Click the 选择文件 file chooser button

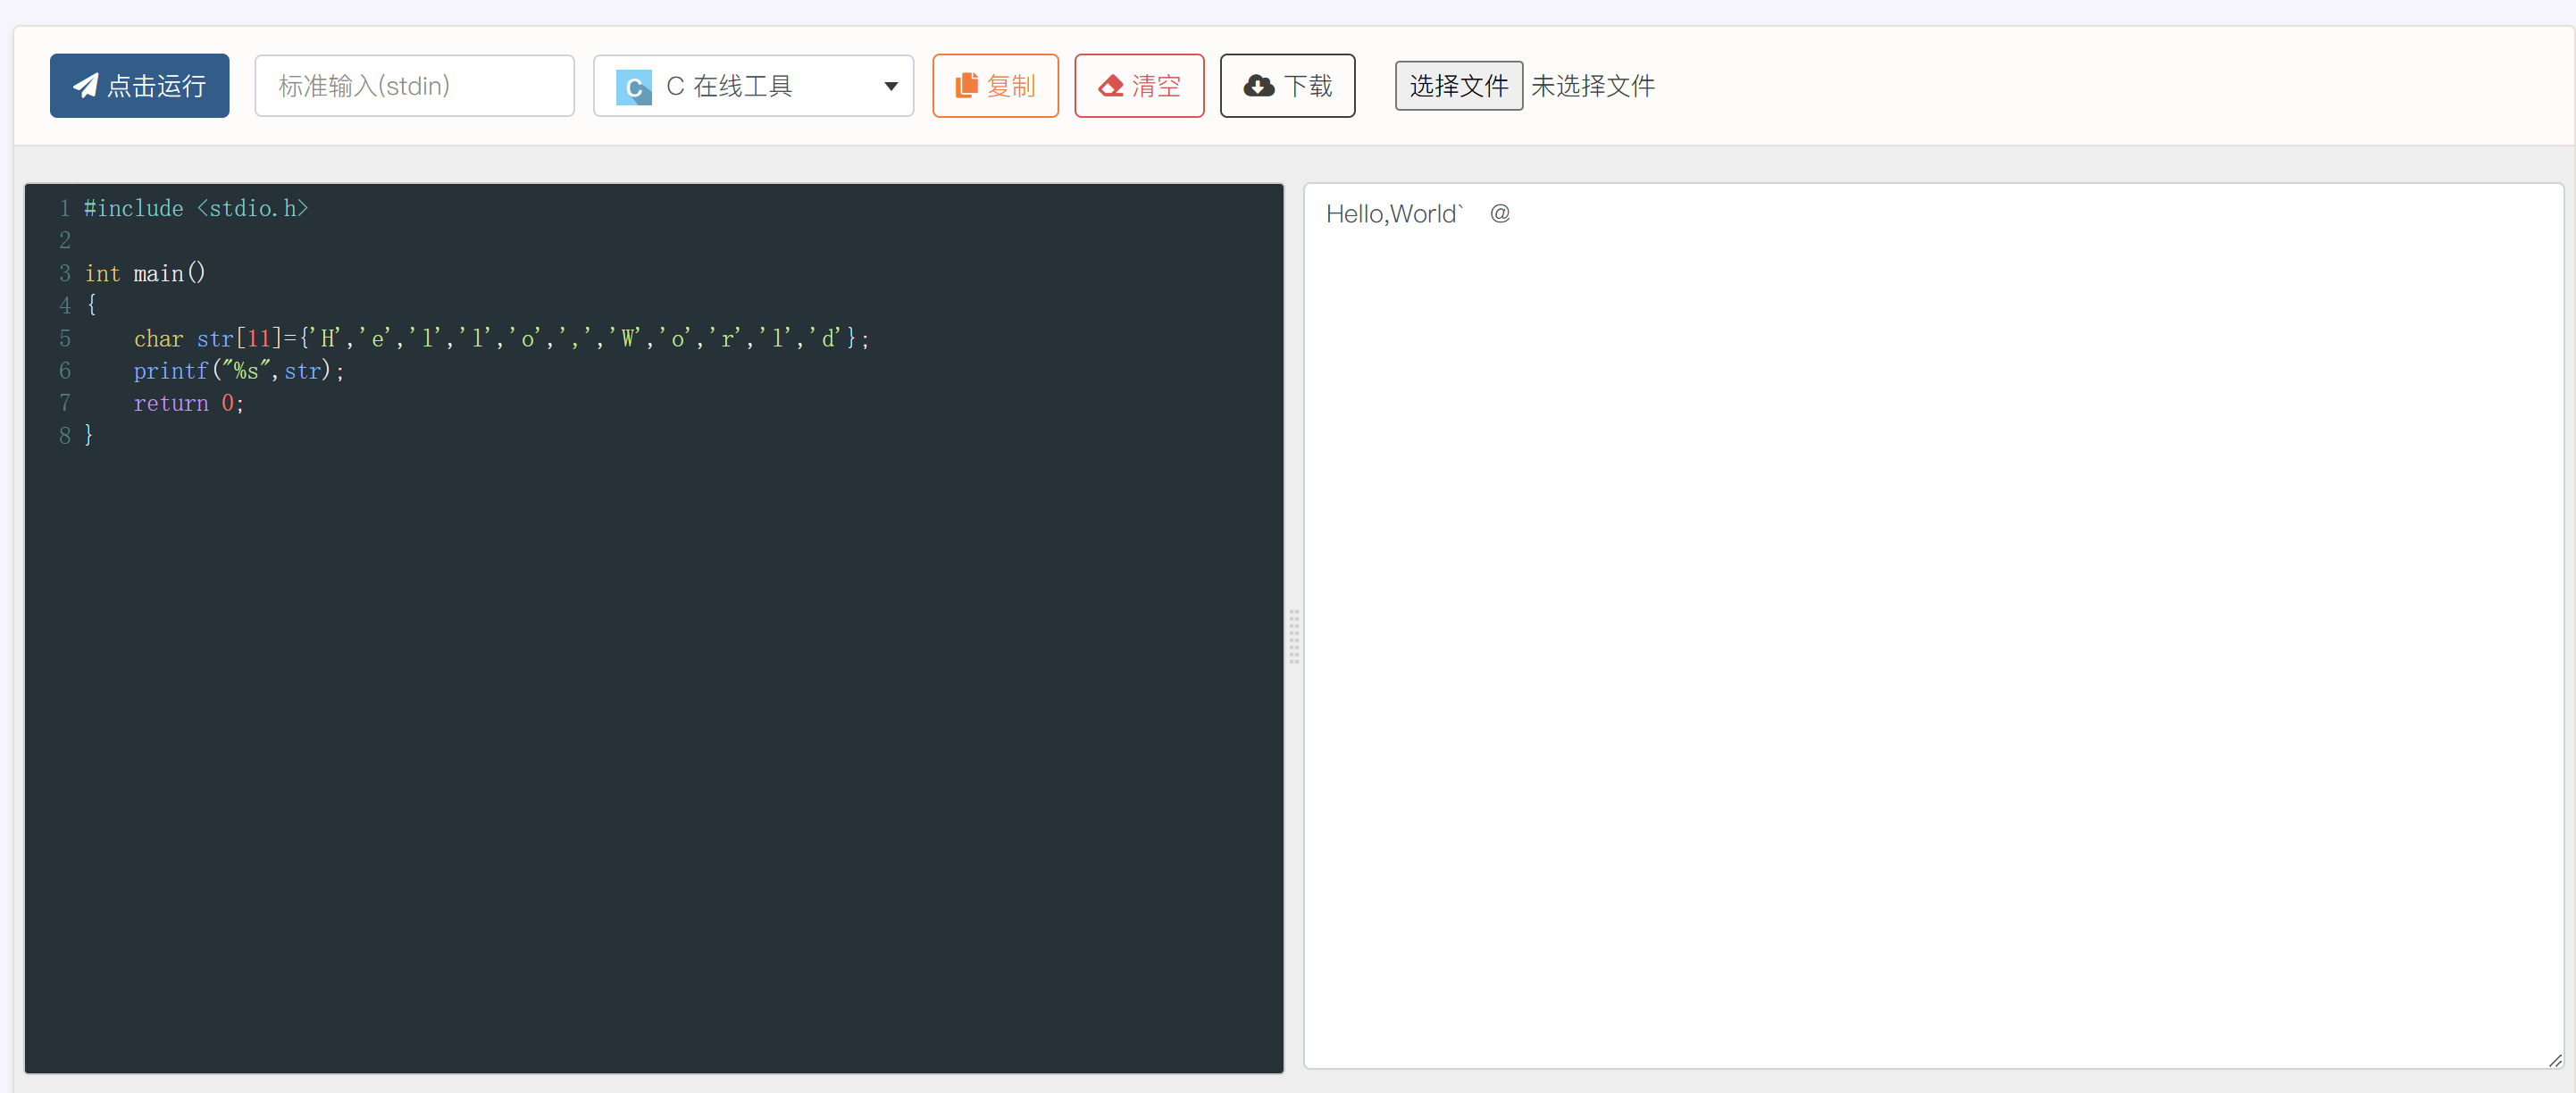1458,86
